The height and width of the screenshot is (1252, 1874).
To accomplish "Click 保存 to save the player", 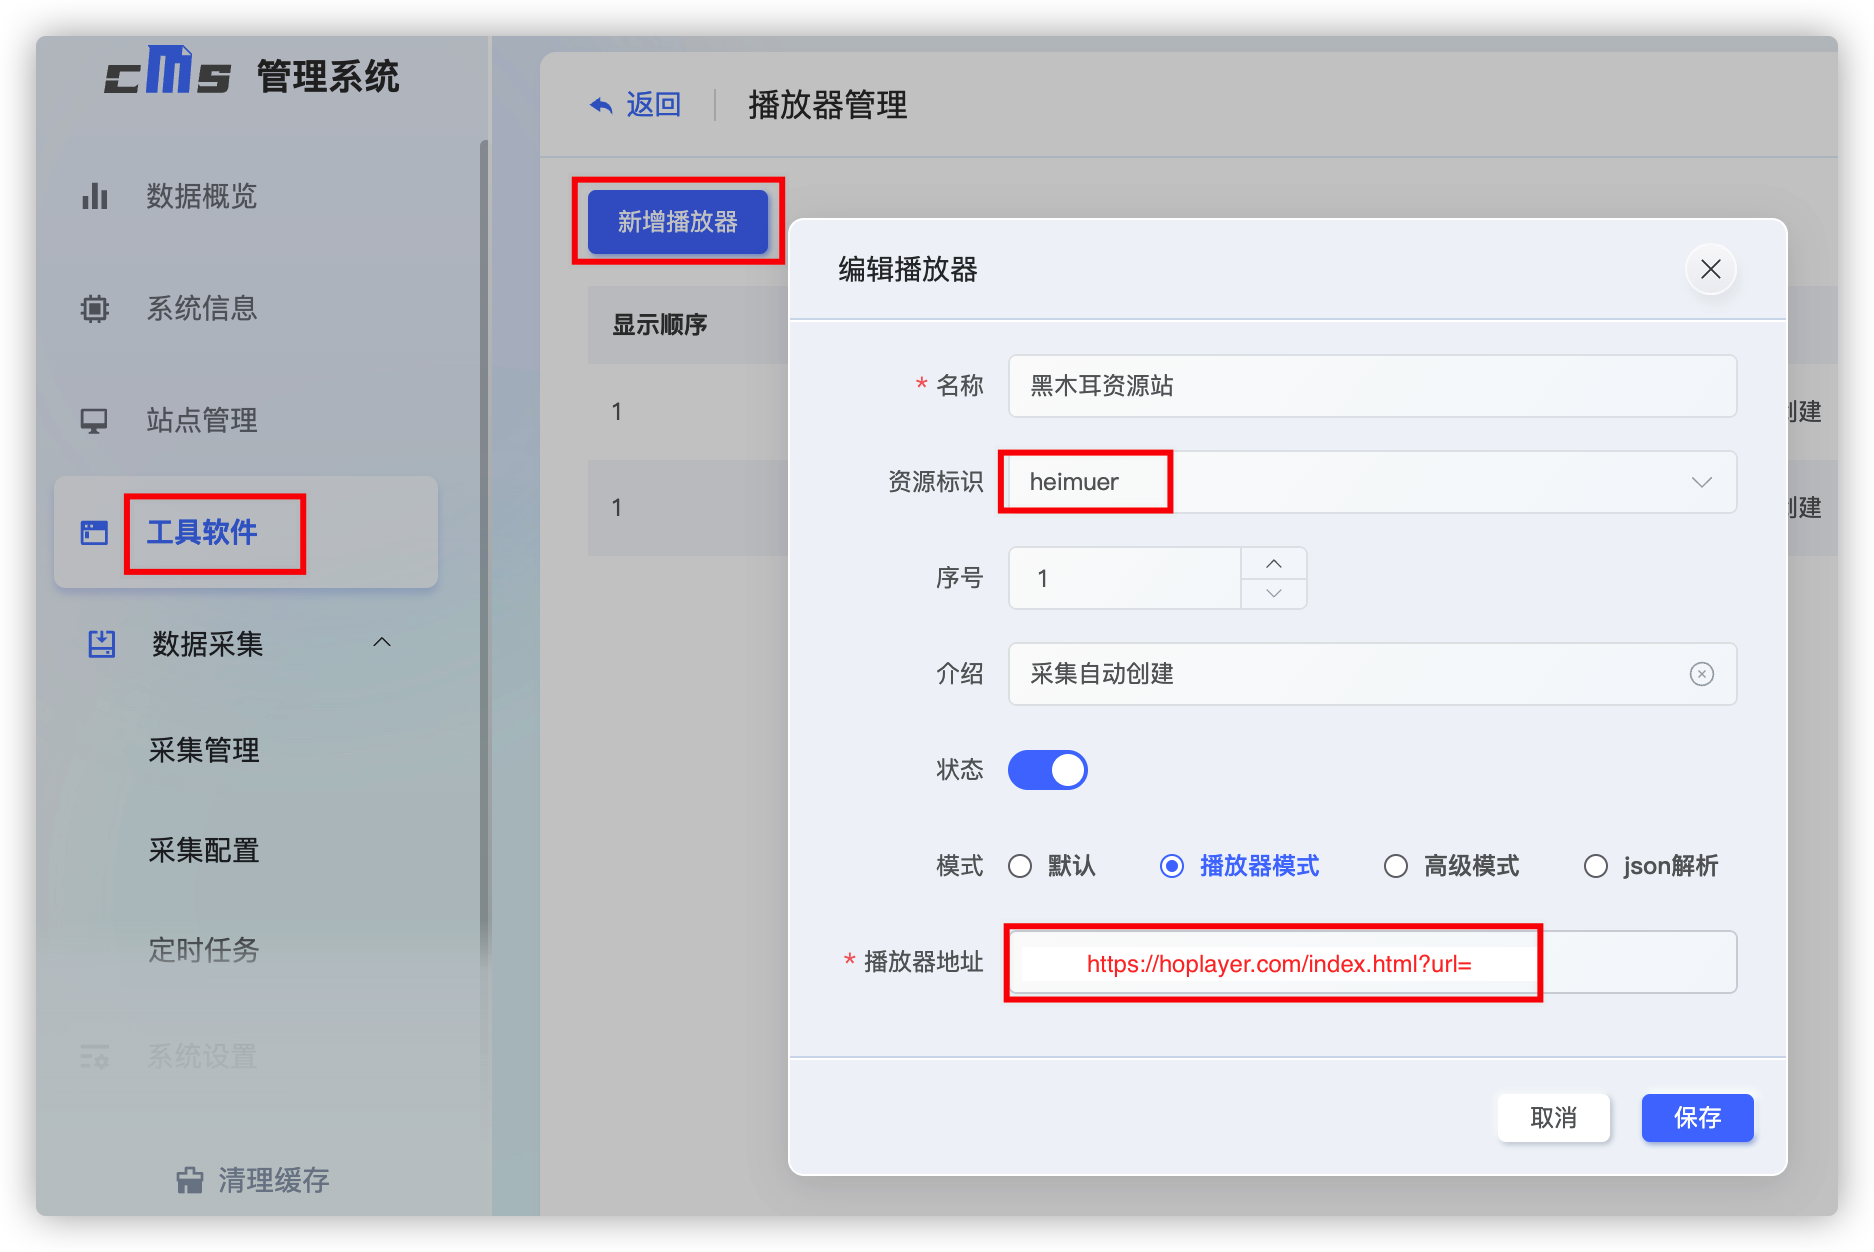I will click(x=1697, y=1117).
